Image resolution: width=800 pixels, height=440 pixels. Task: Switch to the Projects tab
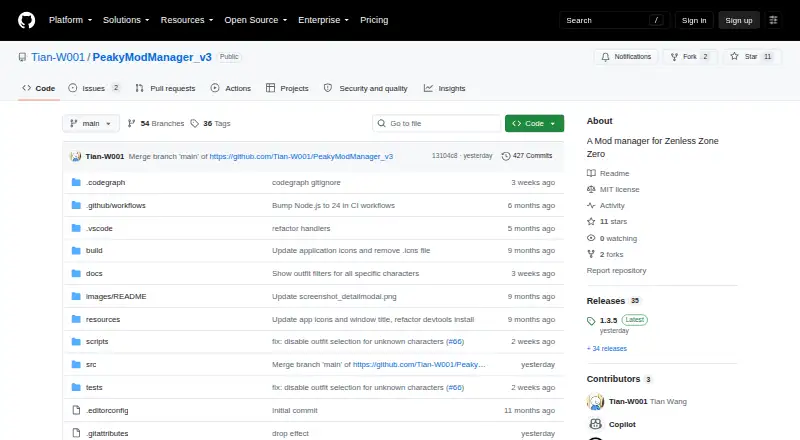click(287, 88)
